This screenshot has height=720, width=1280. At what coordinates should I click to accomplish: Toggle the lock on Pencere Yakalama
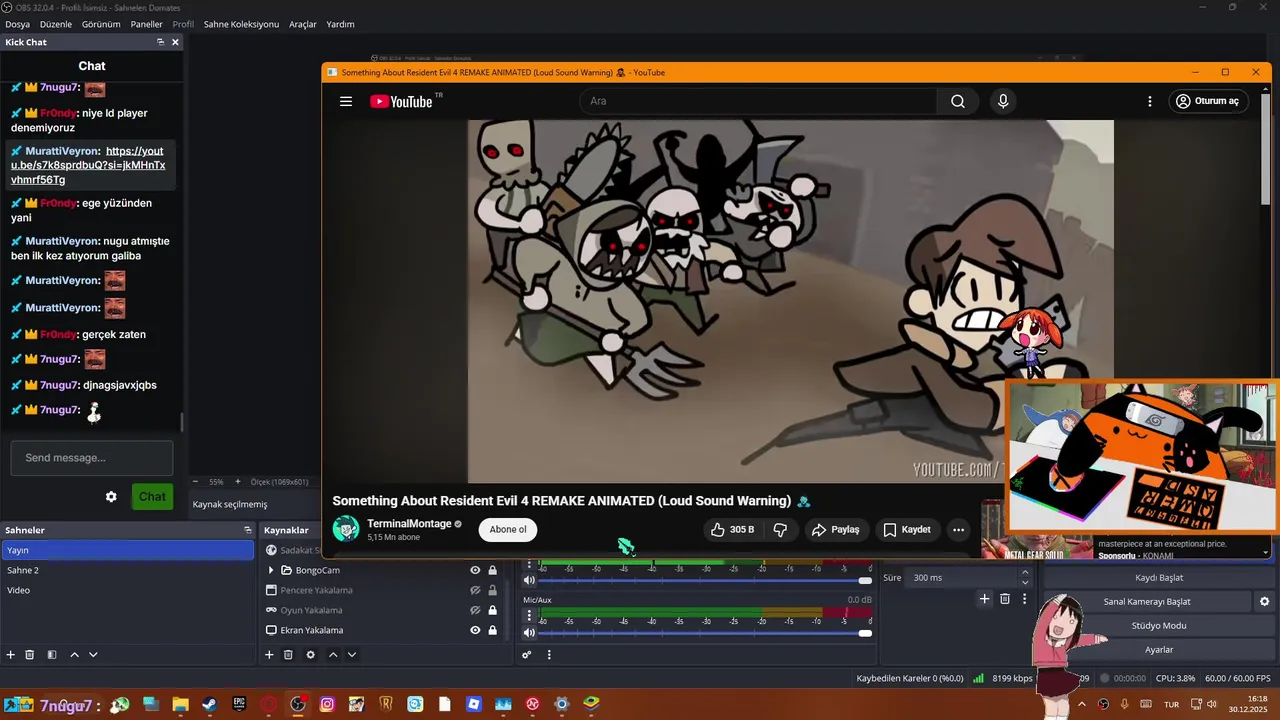(492, 590)
